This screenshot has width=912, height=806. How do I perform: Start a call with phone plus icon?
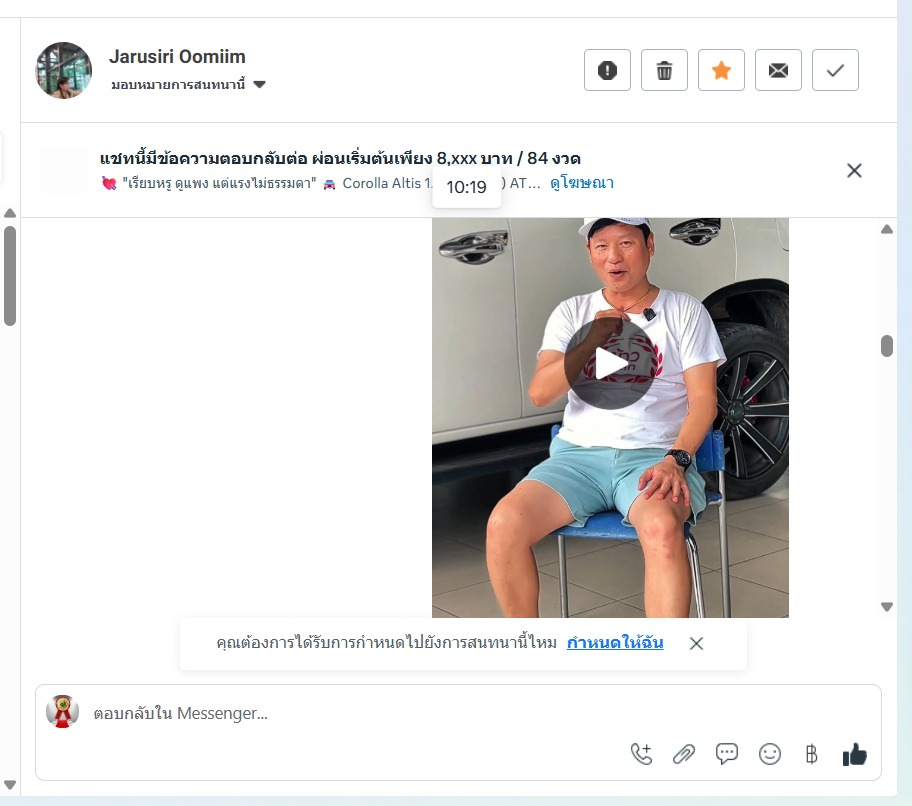[642, 754]
